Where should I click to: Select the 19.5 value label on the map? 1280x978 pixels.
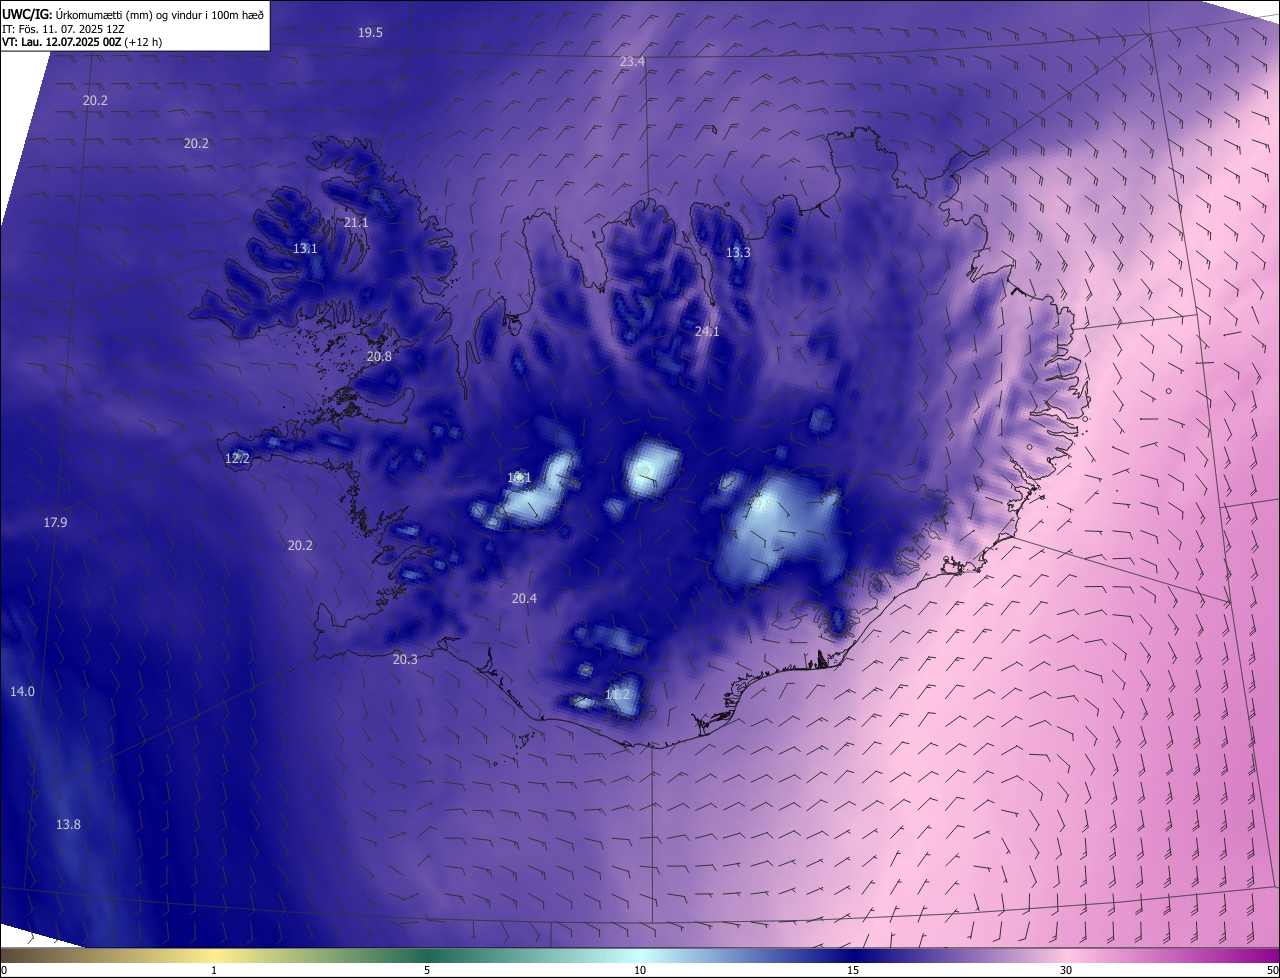coord(370,33)
